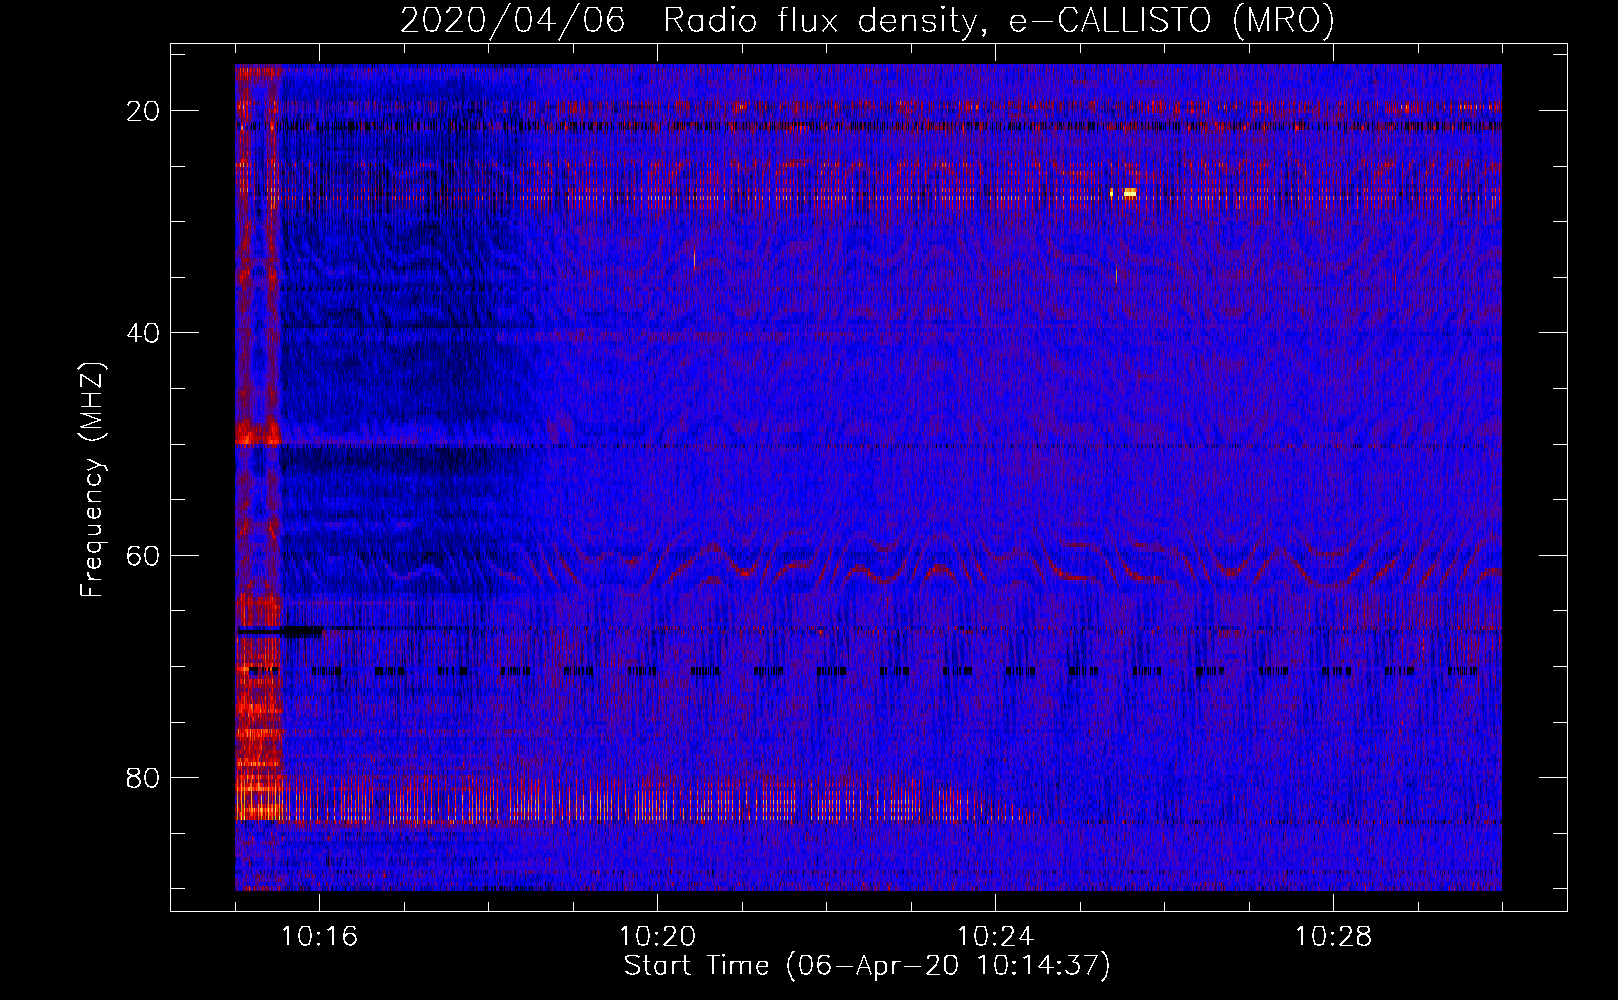The image size is (1618, 1000).
Task: Click the "Start Time (06-Apr-20 10:14:37)" label
Action: tap(867, 966)
